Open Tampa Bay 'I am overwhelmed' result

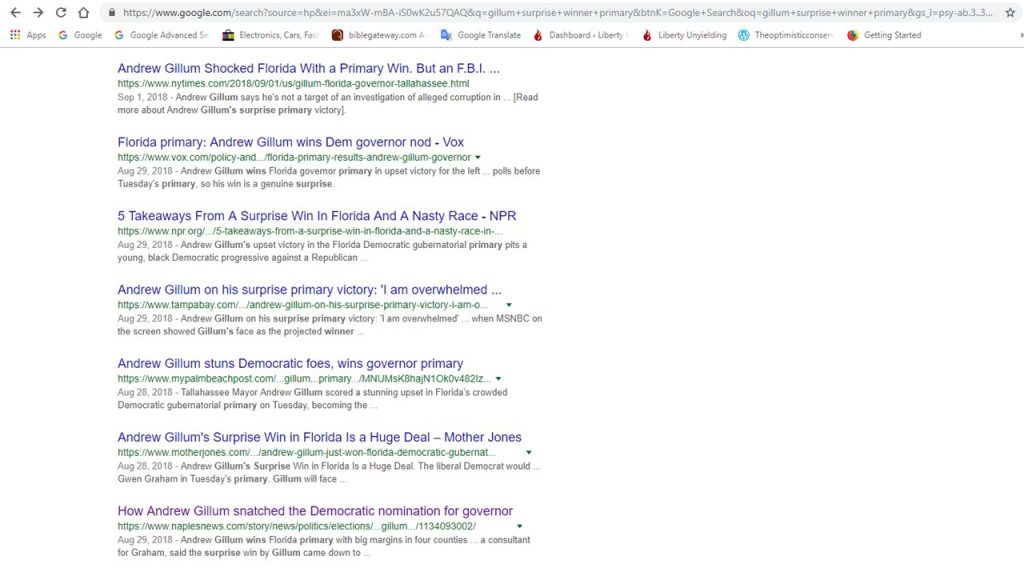click(310, 289)
